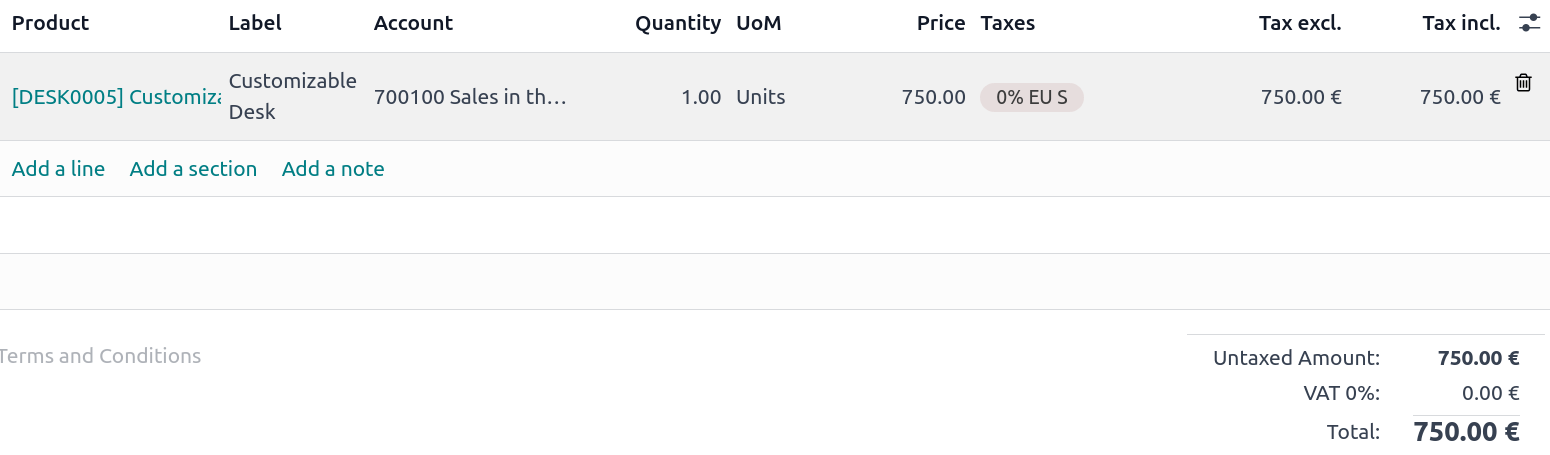Click the Tax incl. column header
Image resolution: width=1550 pixels, height=455 pixels.
[1461, 23]
